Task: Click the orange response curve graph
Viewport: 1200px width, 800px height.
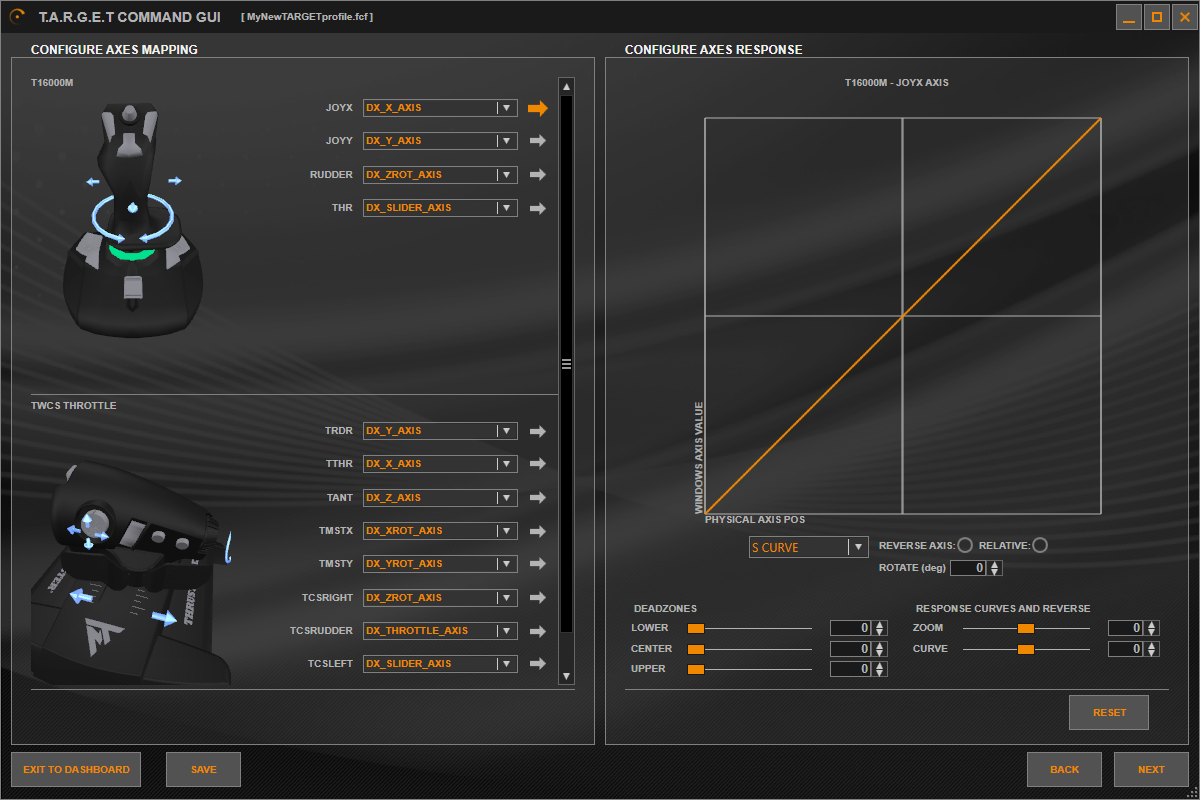Action: 903,316
